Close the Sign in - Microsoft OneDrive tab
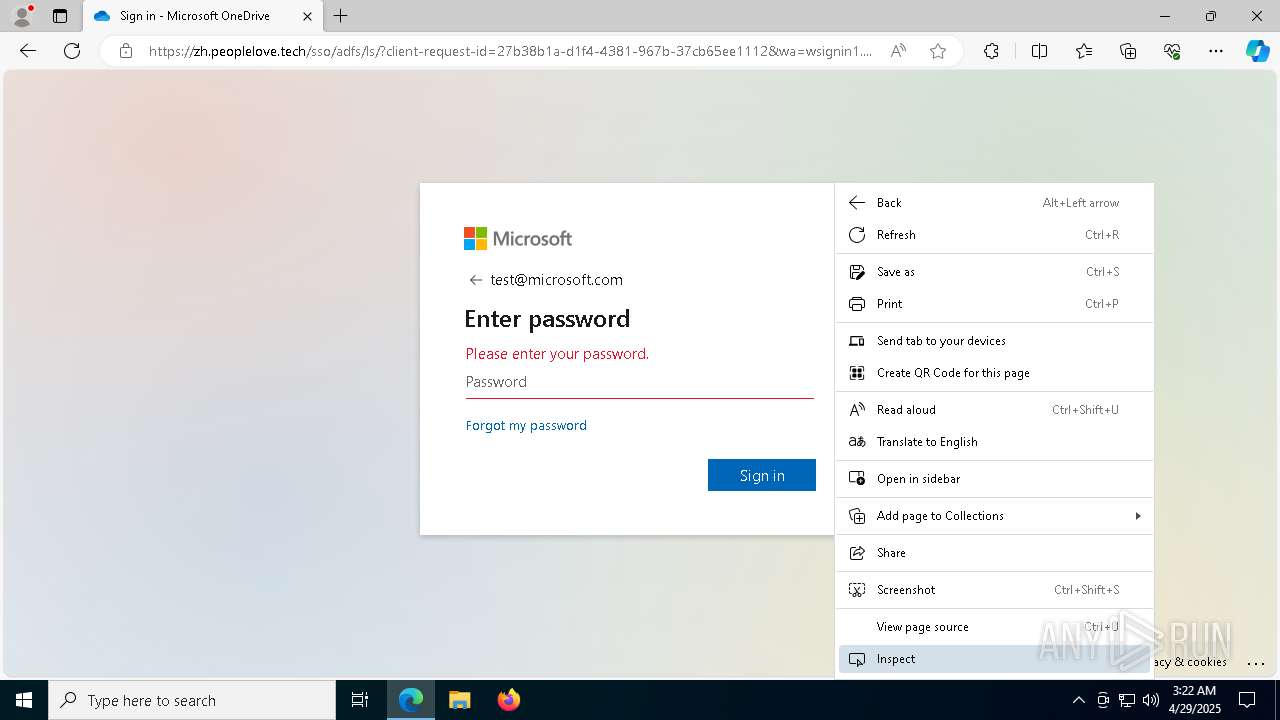1280x720 pixels. pos(308,16)
